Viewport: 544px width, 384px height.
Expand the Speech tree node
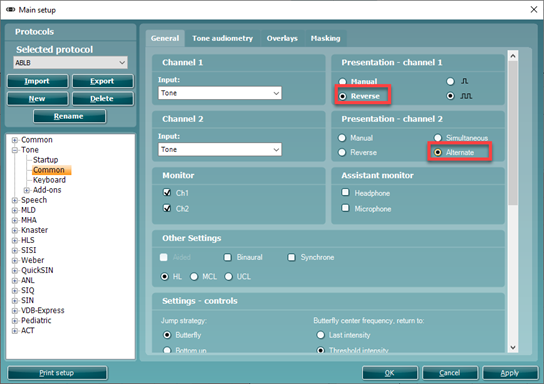click(15, 200)
